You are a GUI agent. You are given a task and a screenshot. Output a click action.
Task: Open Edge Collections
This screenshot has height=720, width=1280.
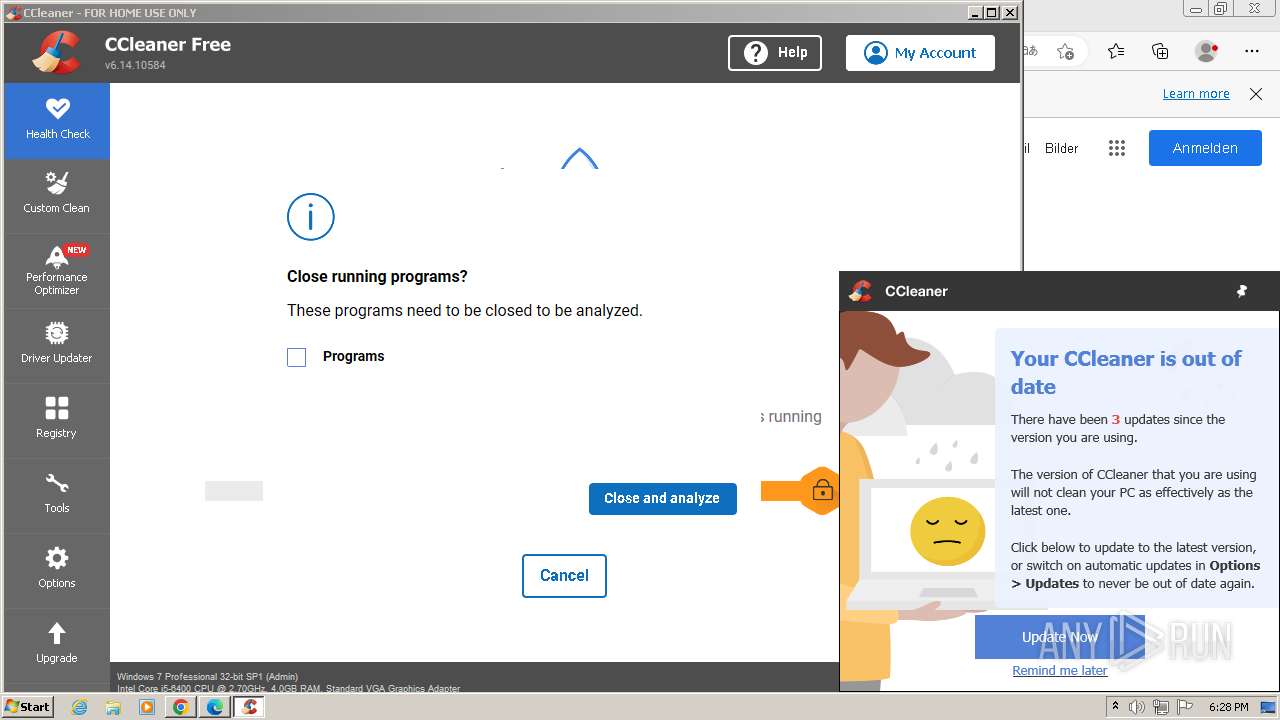coord(1160,51)
